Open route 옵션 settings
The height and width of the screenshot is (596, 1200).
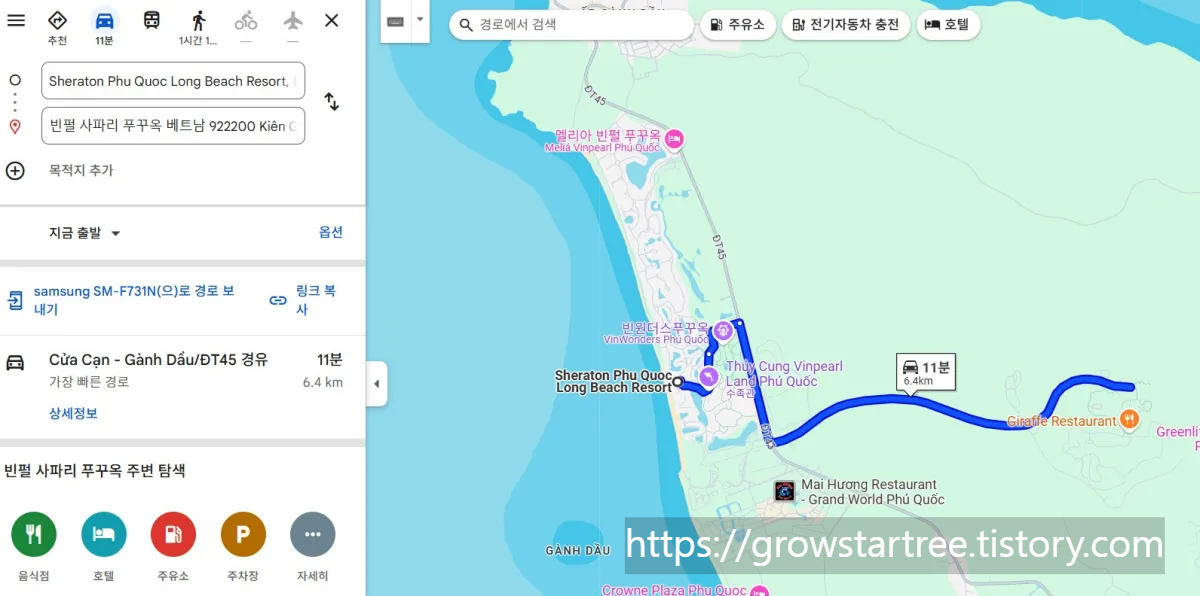(x=331, y=232)
